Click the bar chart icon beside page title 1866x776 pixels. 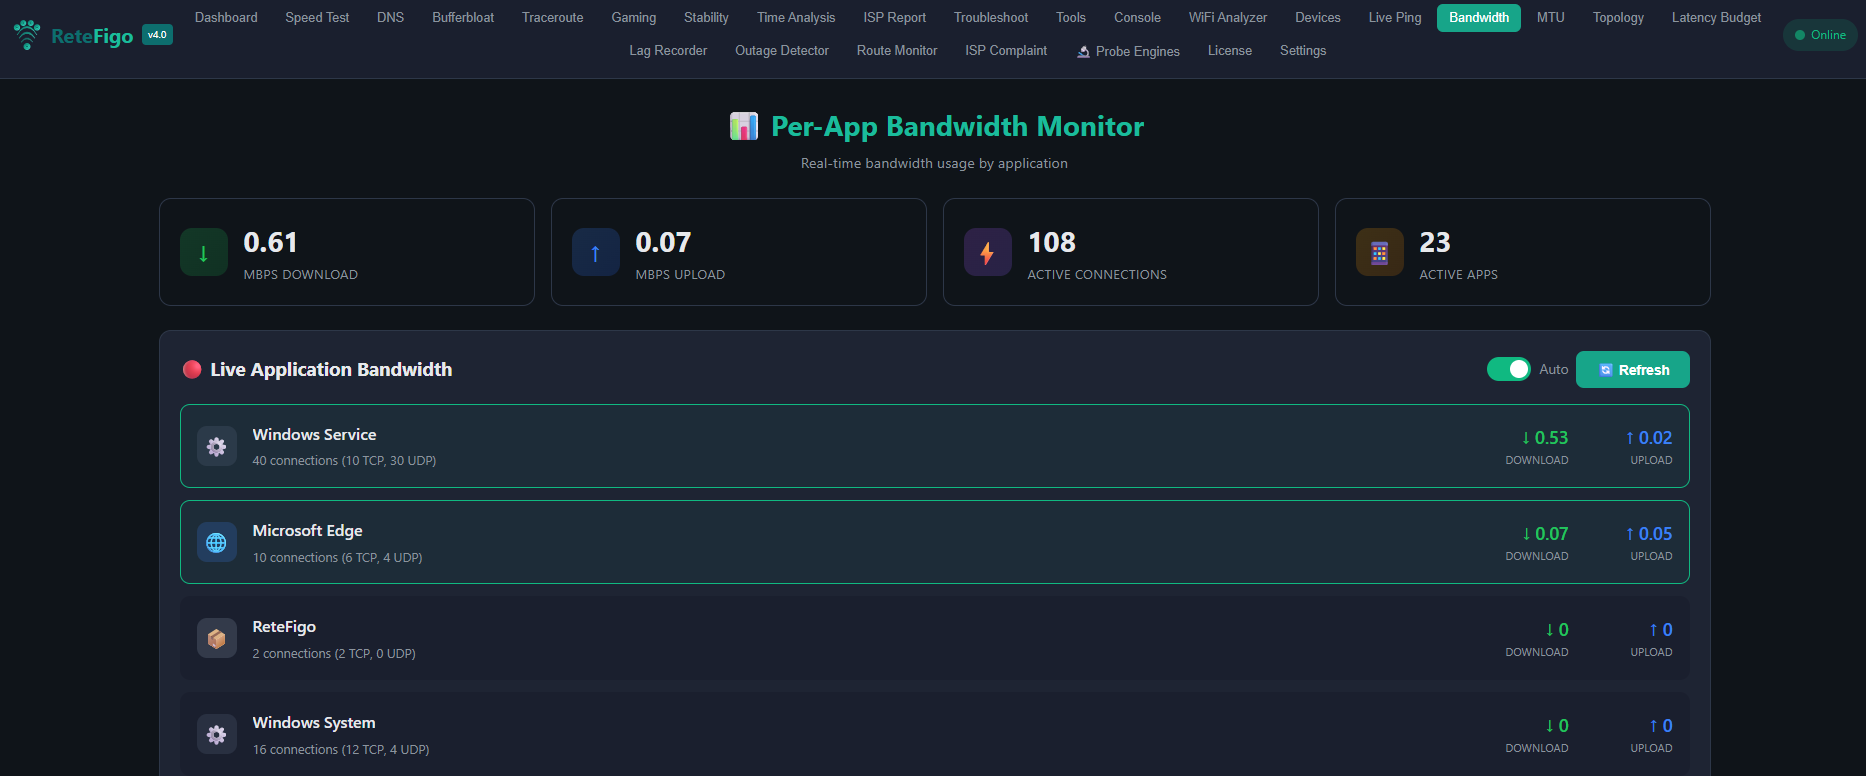coord(744,127)
